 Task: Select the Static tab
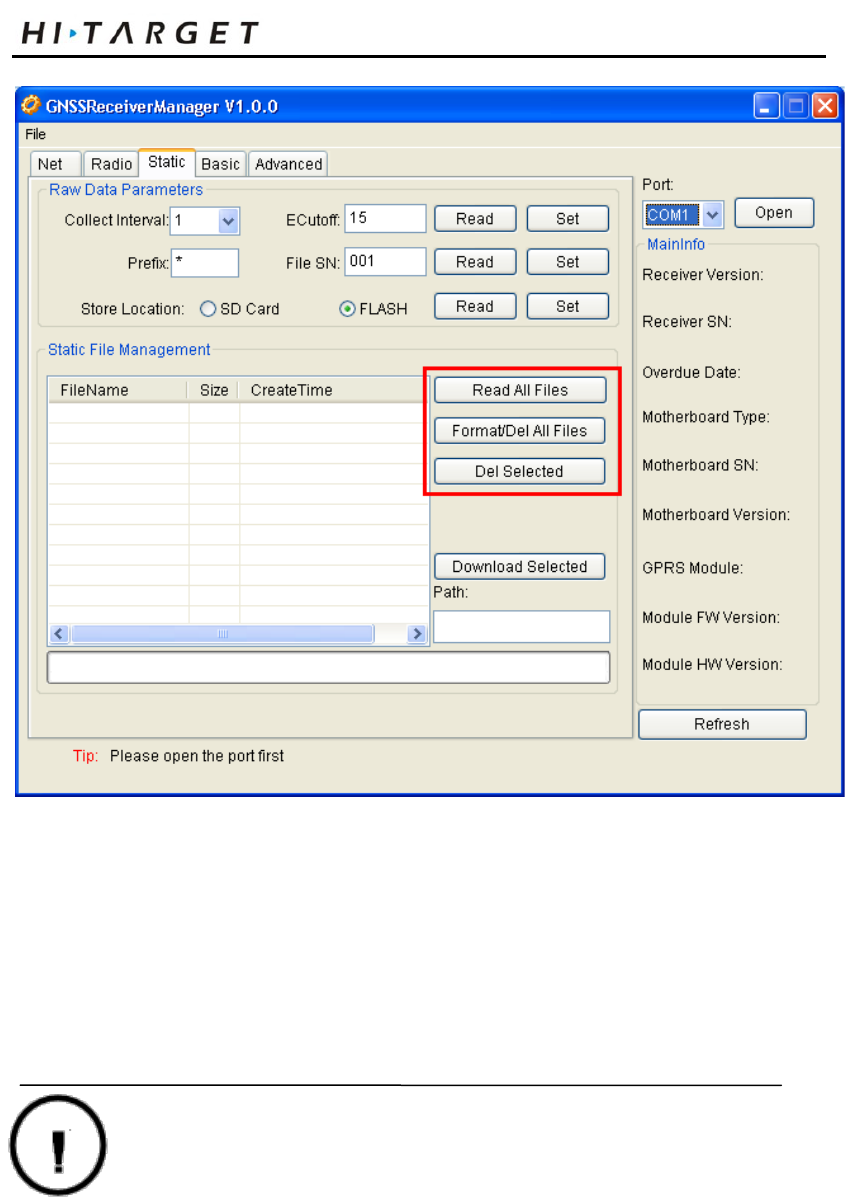(167, 162)
